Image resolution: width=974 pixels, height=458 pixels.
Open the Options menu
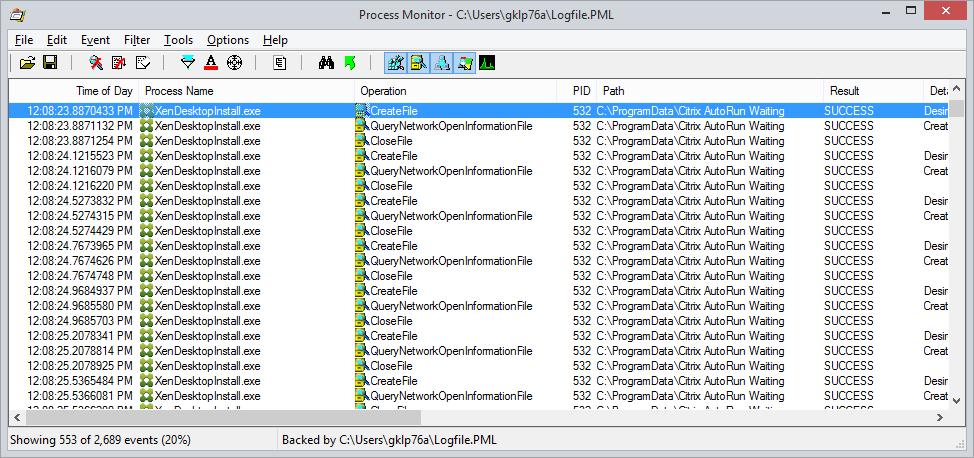pos(228,40)
